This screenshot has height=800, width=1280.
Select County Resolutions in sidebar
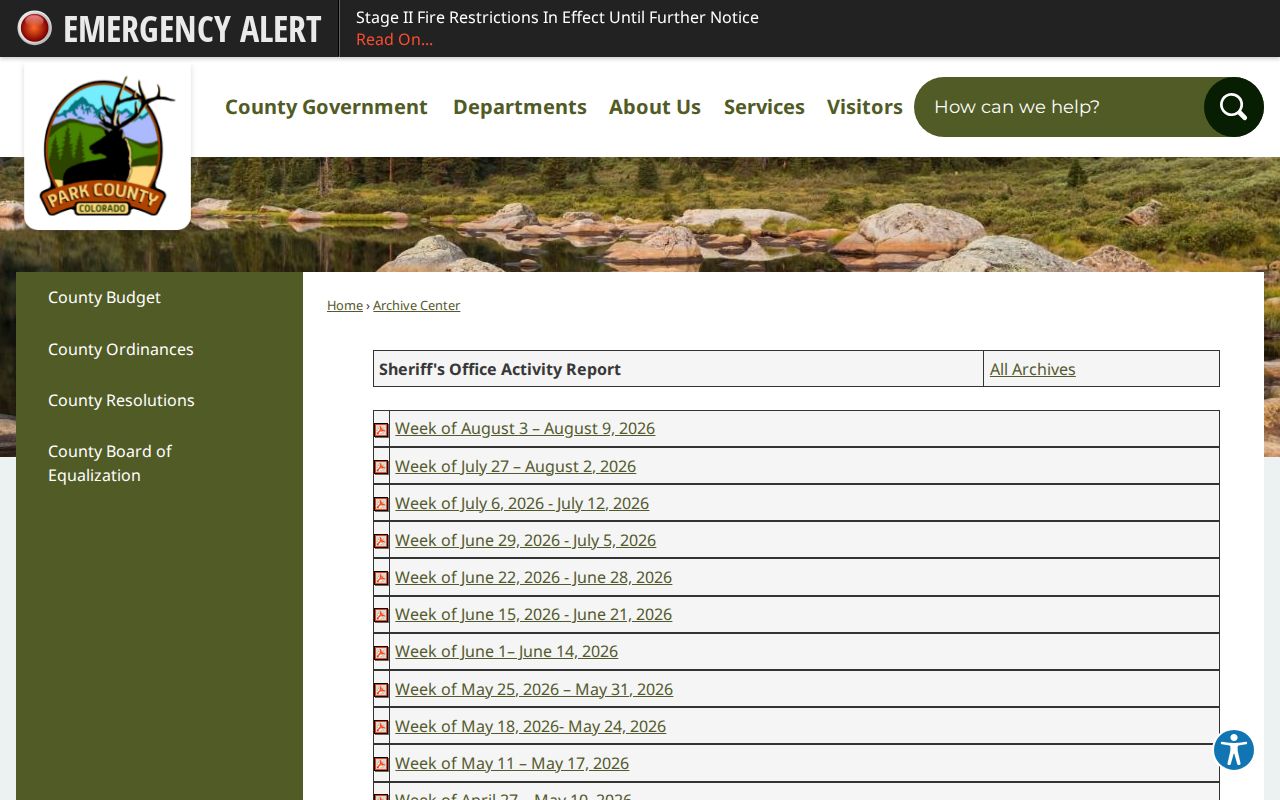(x=121, y=400)
